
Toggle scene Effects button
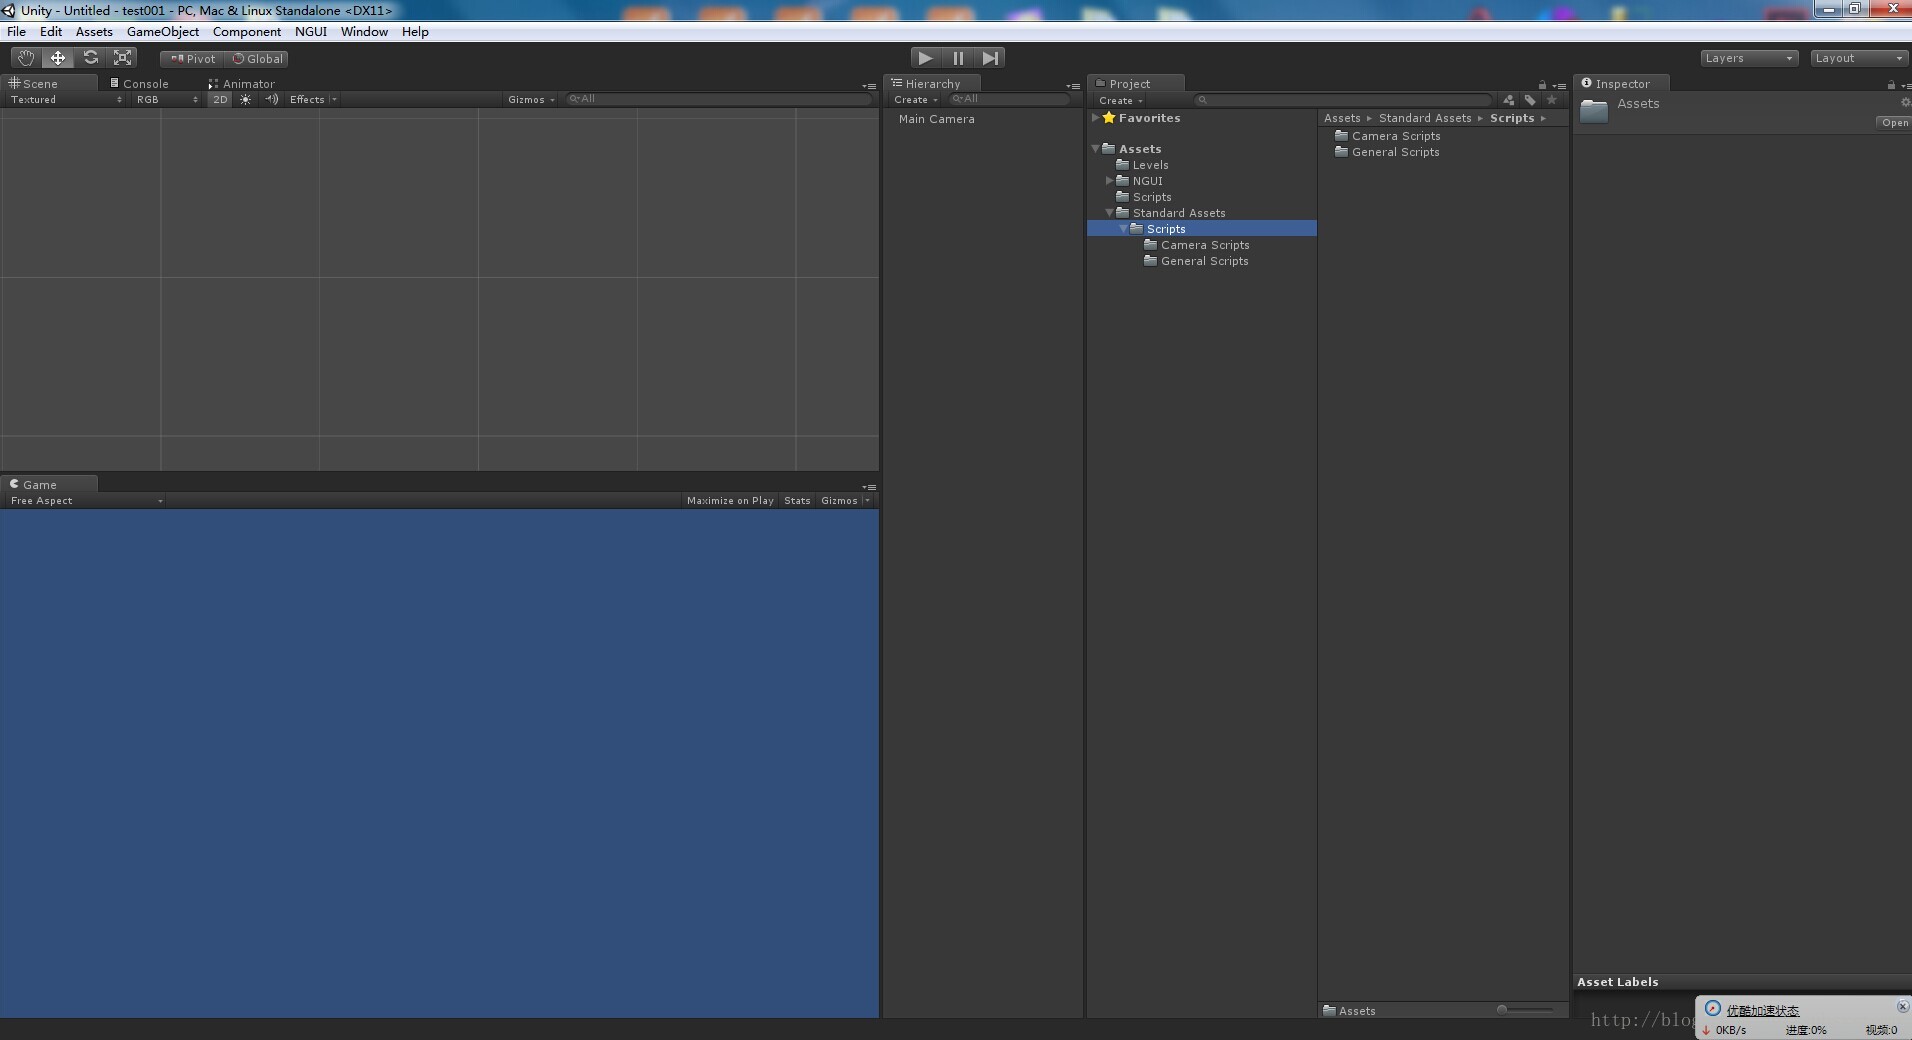[x=307, y=100]
